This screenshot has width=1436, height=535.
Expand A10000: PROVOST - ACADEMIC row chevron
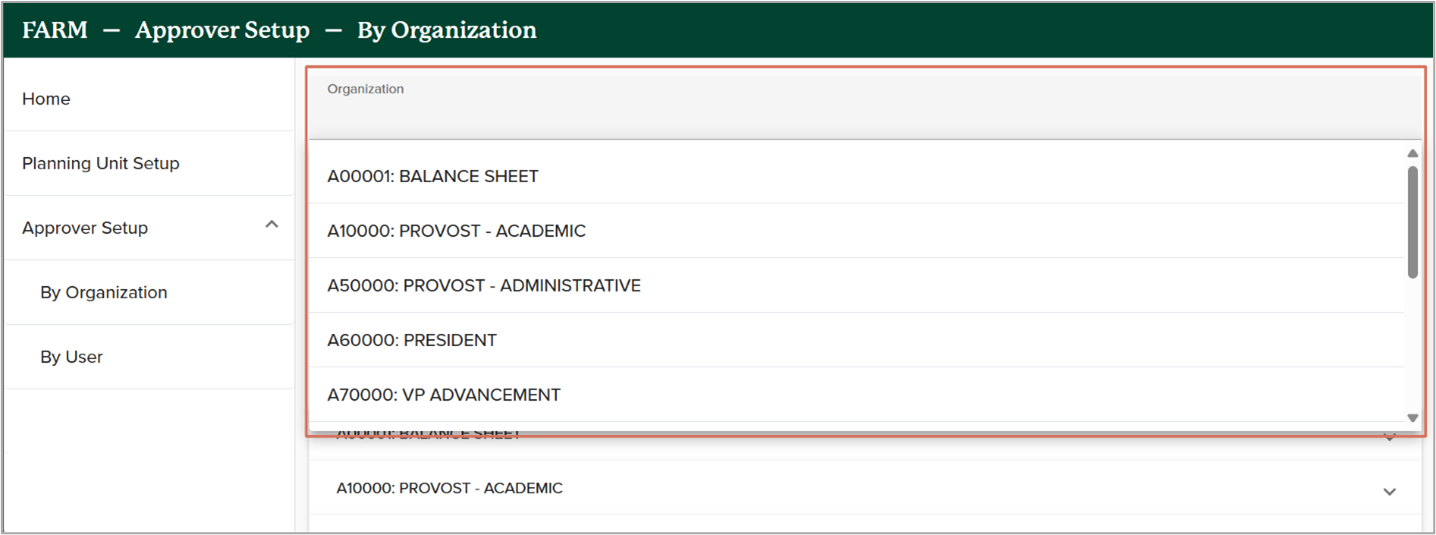tap(1389, 492)
